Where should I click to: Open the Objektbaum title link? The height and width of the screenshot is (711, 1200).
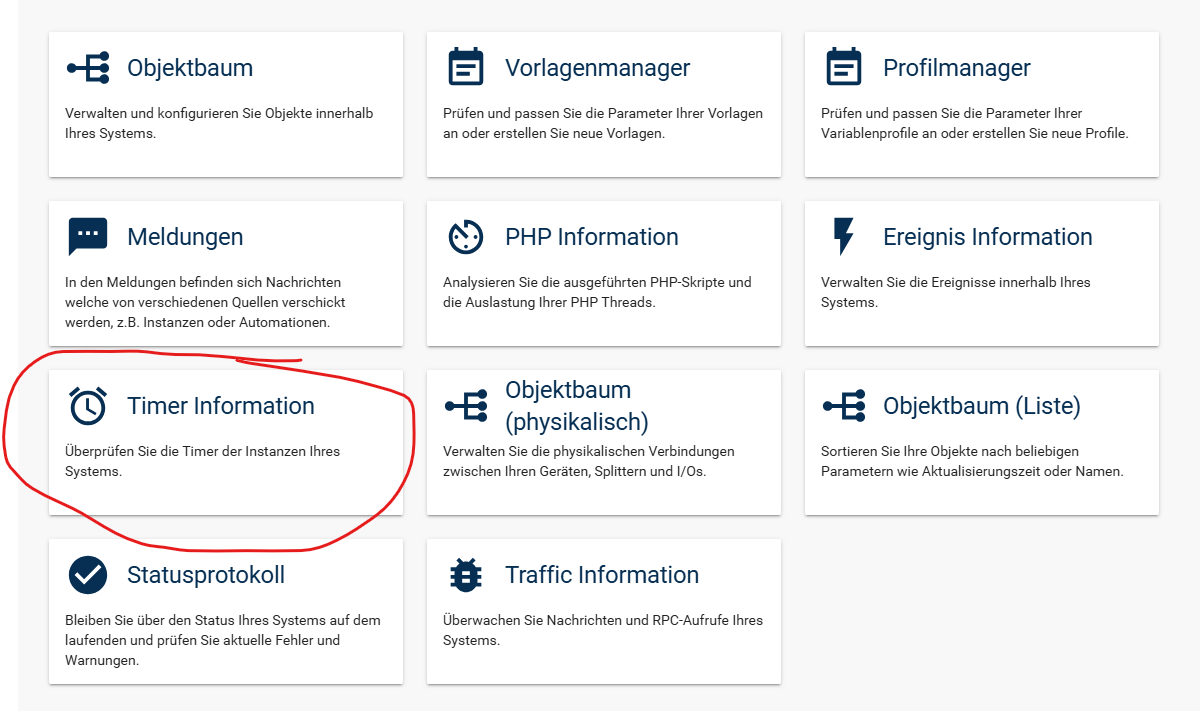[x=190, y=68]
